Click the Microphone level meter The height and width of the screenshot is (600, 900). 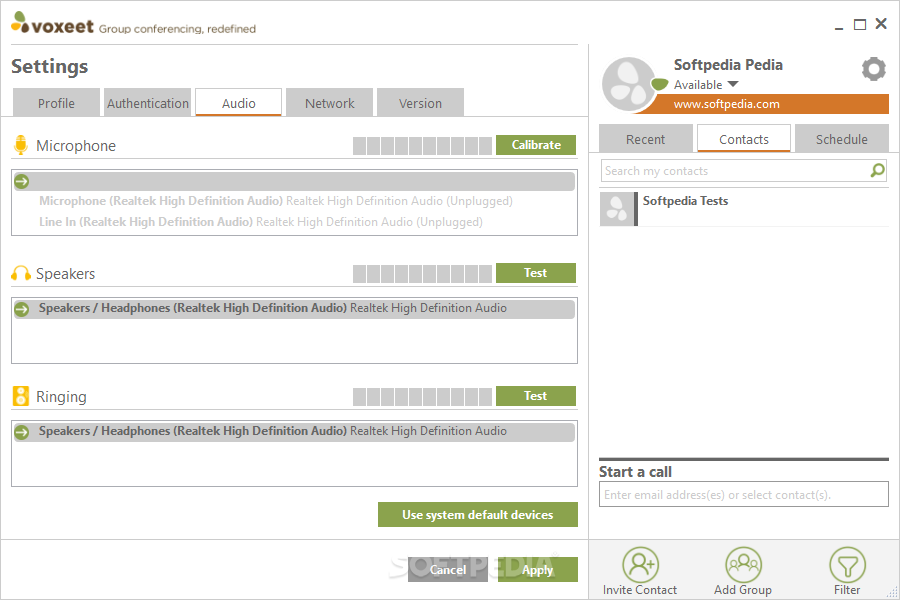pos(422,146)
